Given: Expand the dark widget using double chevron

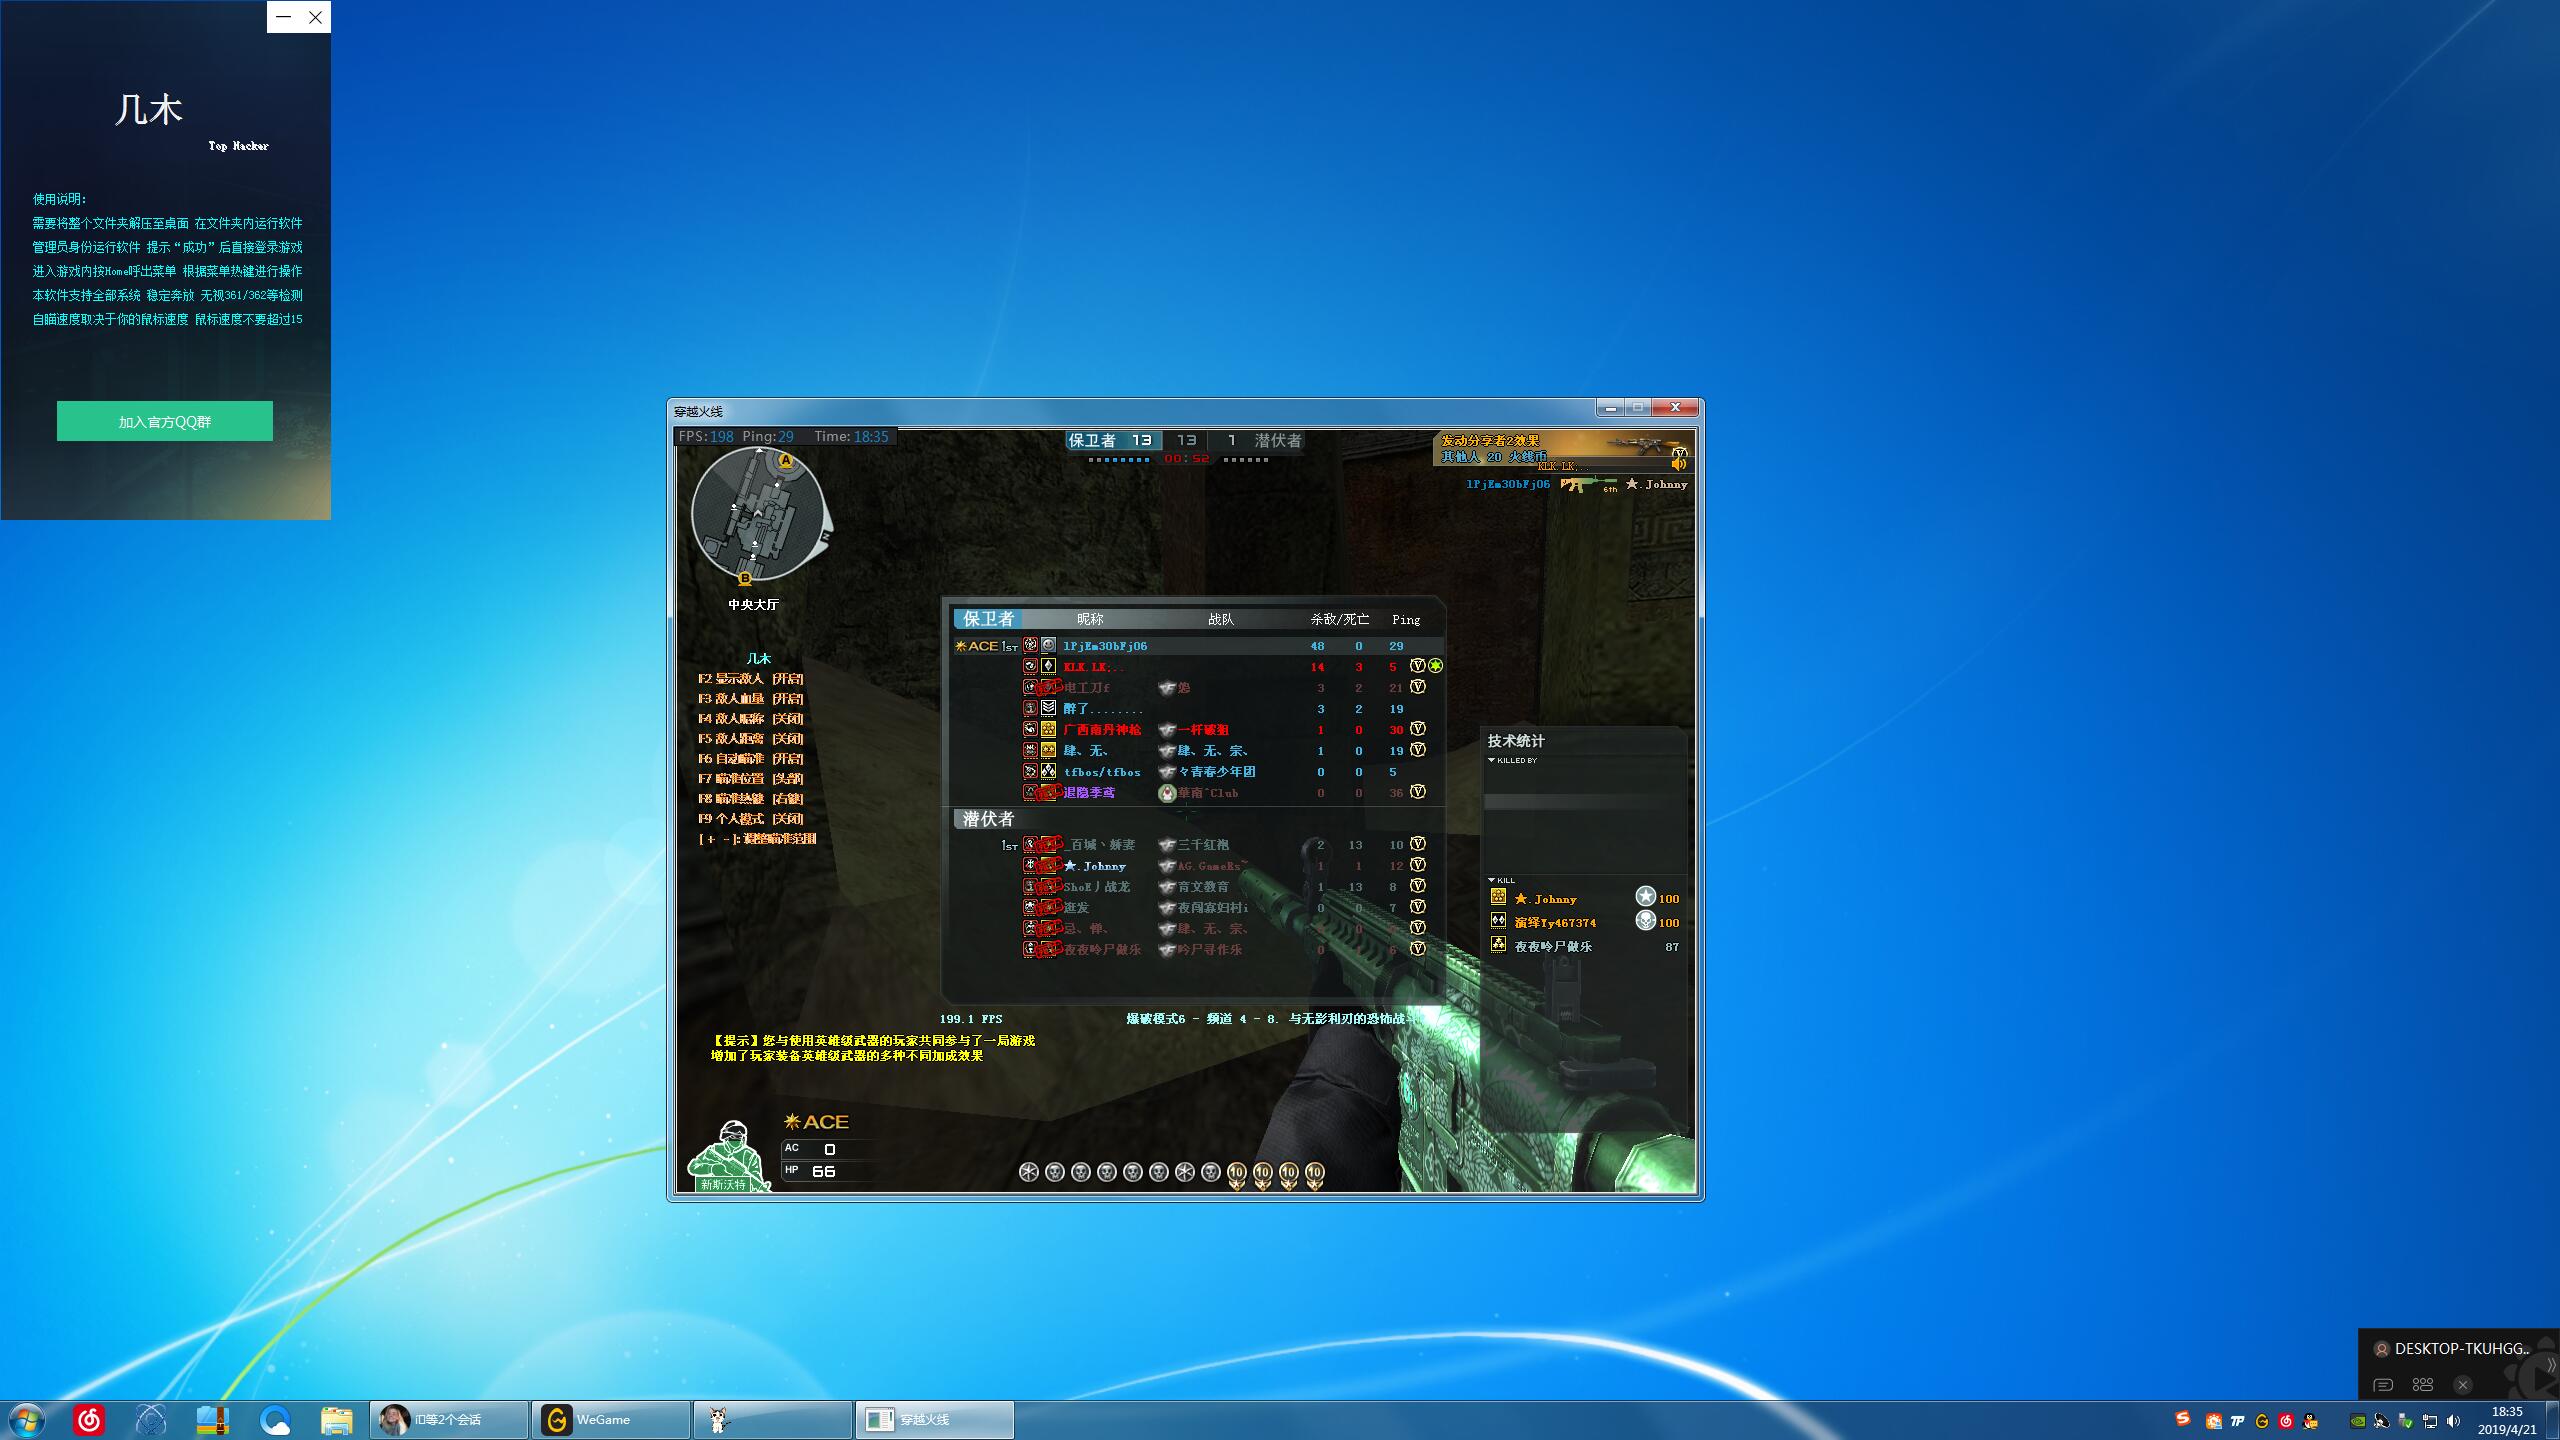Looking at the screenshot, I should coord(2550,1365).
